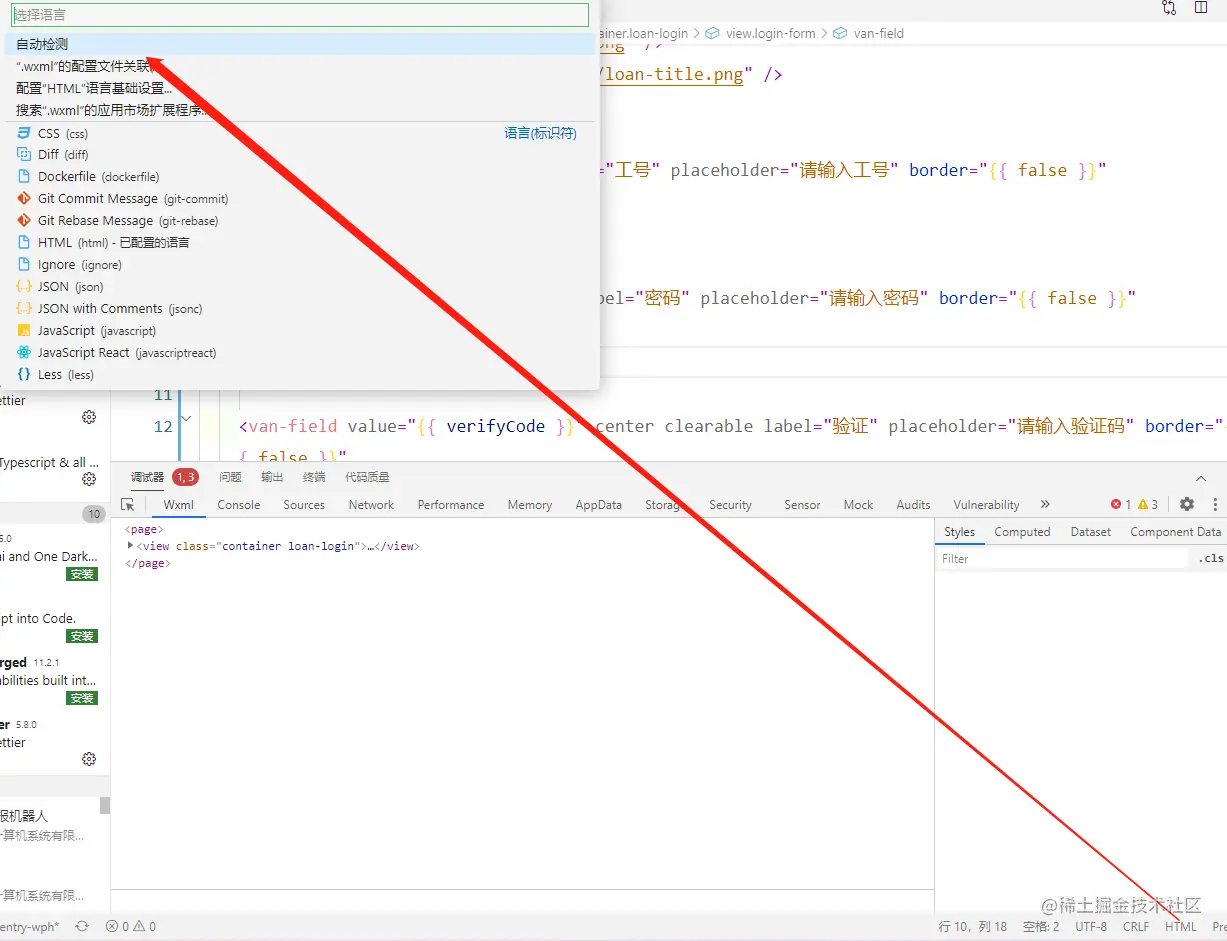Switch to the Console devtools tab
The image size is (1227, 941).
tap(239, 505)
